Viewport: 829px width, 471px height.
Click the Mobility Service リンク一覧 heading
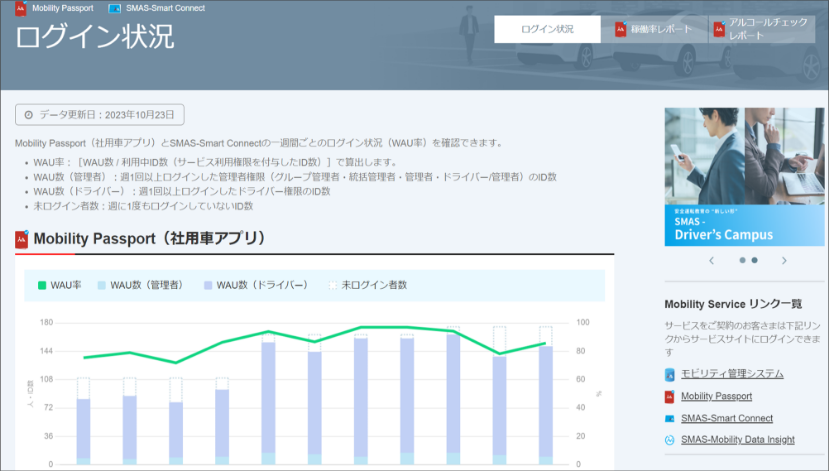(x=733, y=304)
